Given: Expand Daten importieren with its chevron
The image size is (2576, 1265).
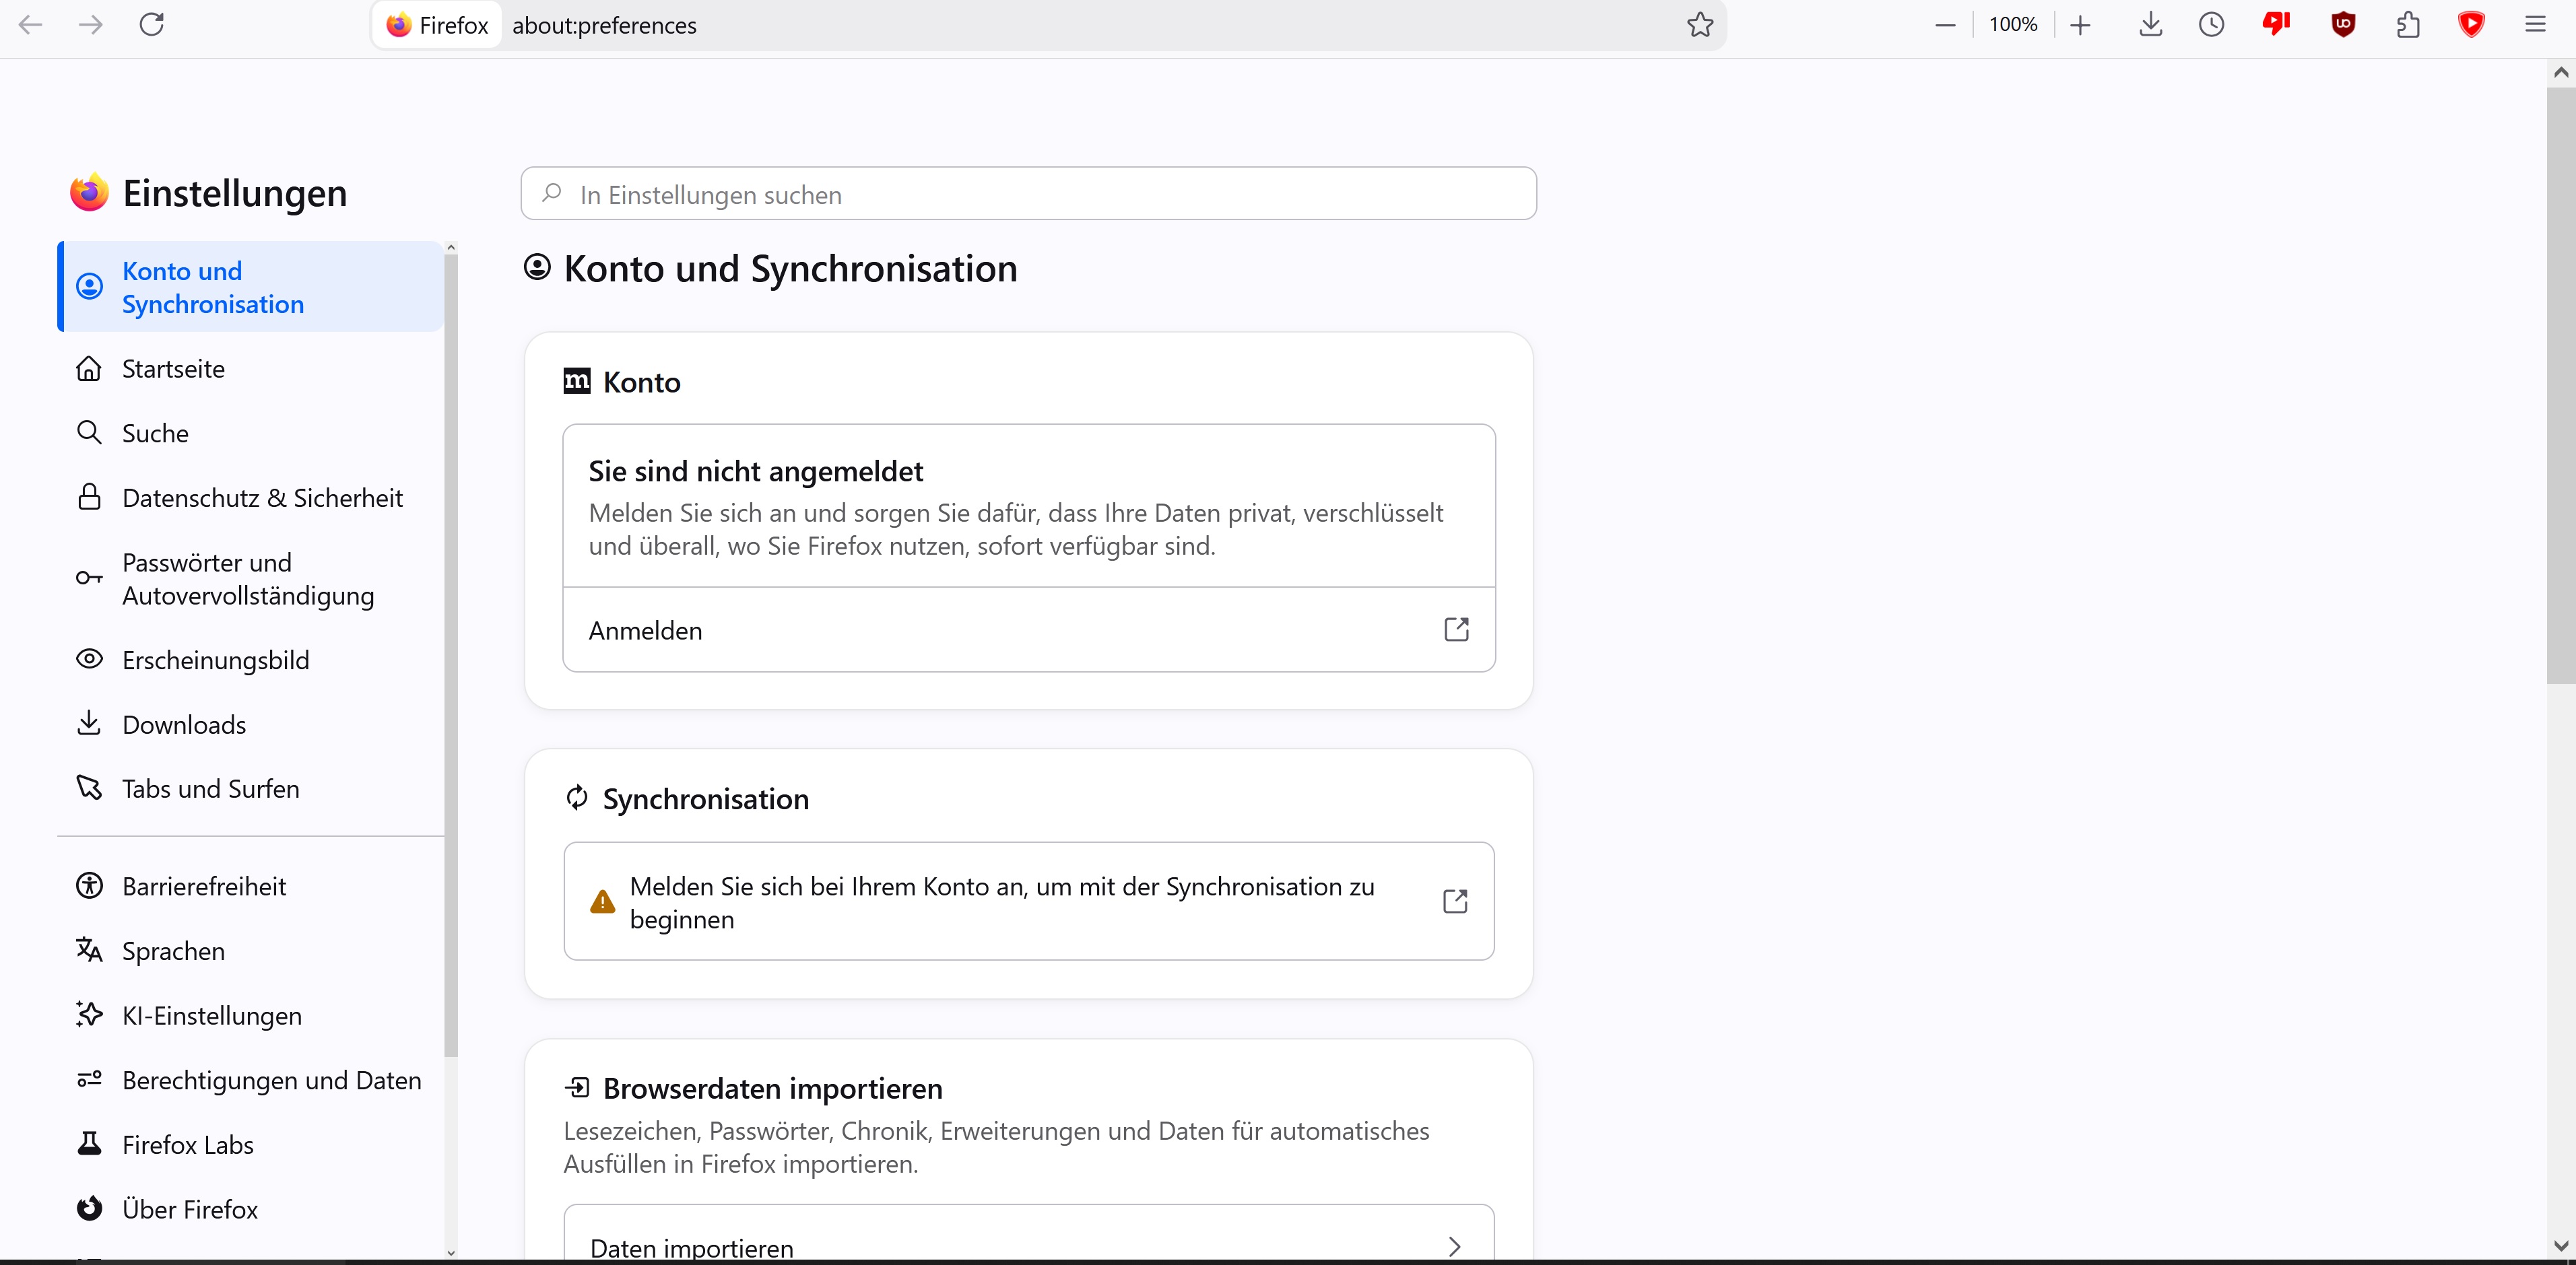Looking at the screenshot, I should (1455, 1247).
